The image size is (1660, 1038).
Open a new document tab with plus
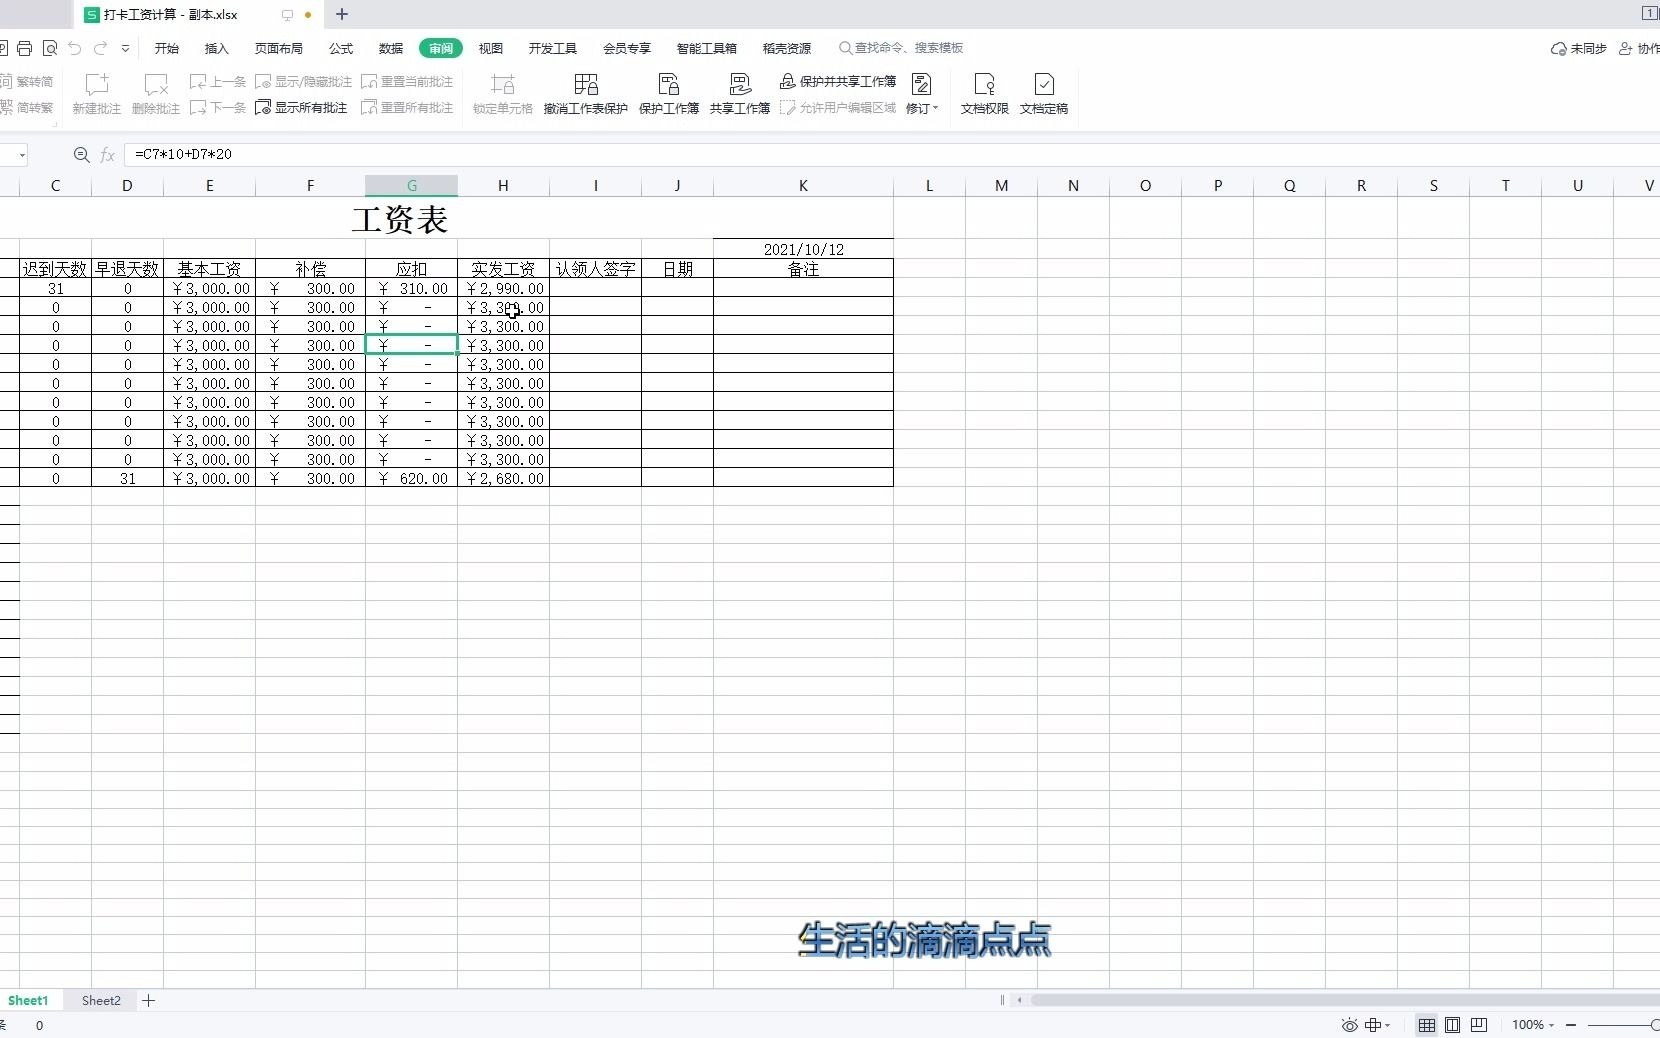(342, 14)
